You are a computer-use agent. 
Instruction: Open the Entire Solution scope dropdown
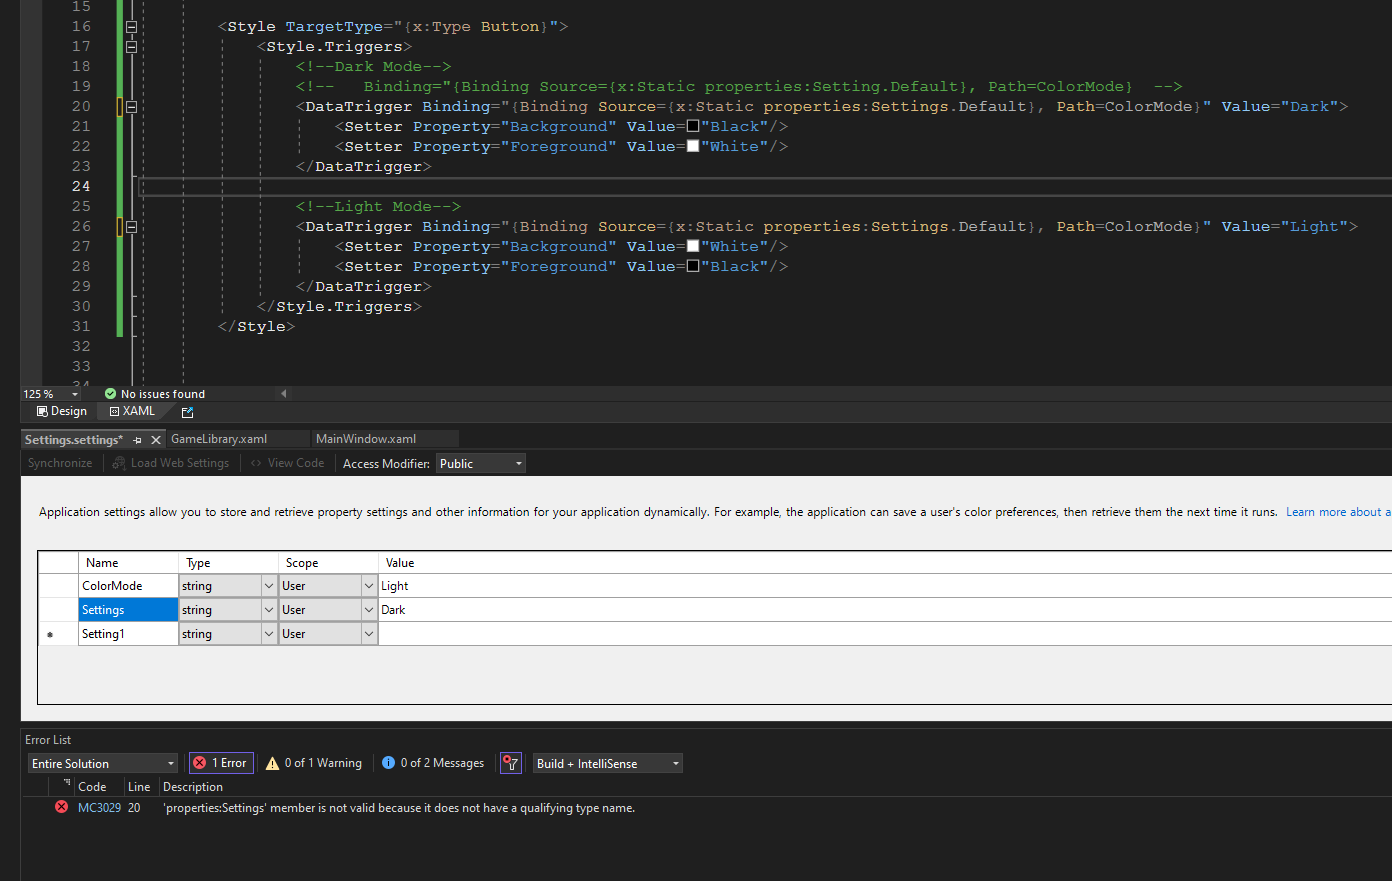[102, 764]
